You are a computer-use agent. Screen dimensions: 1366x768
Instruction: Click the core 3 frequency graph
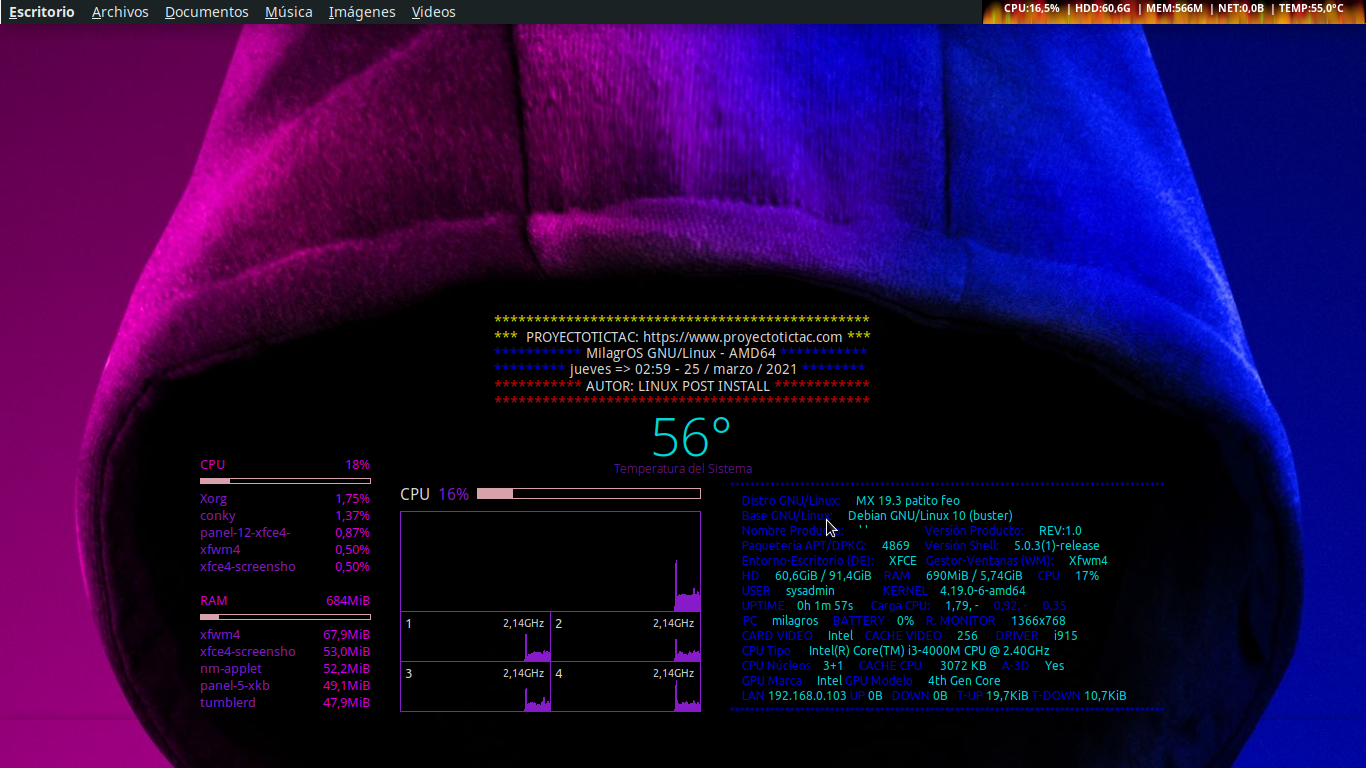475,686
